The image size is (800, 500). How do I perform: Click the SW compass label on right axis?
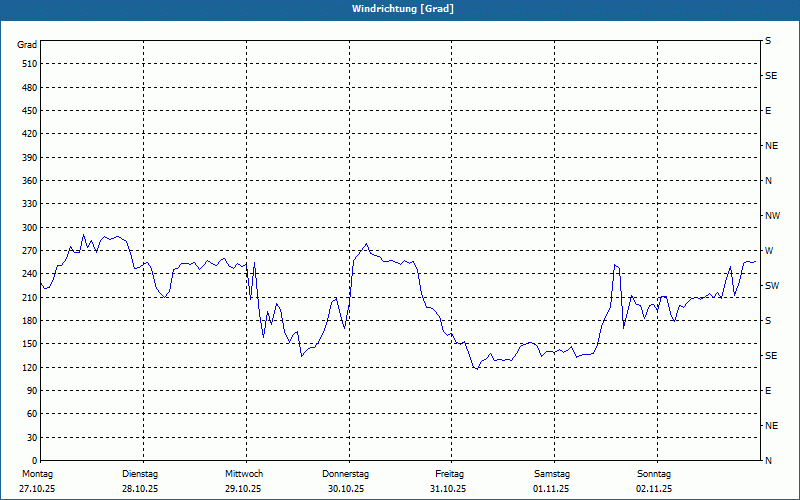coord(771,286)
